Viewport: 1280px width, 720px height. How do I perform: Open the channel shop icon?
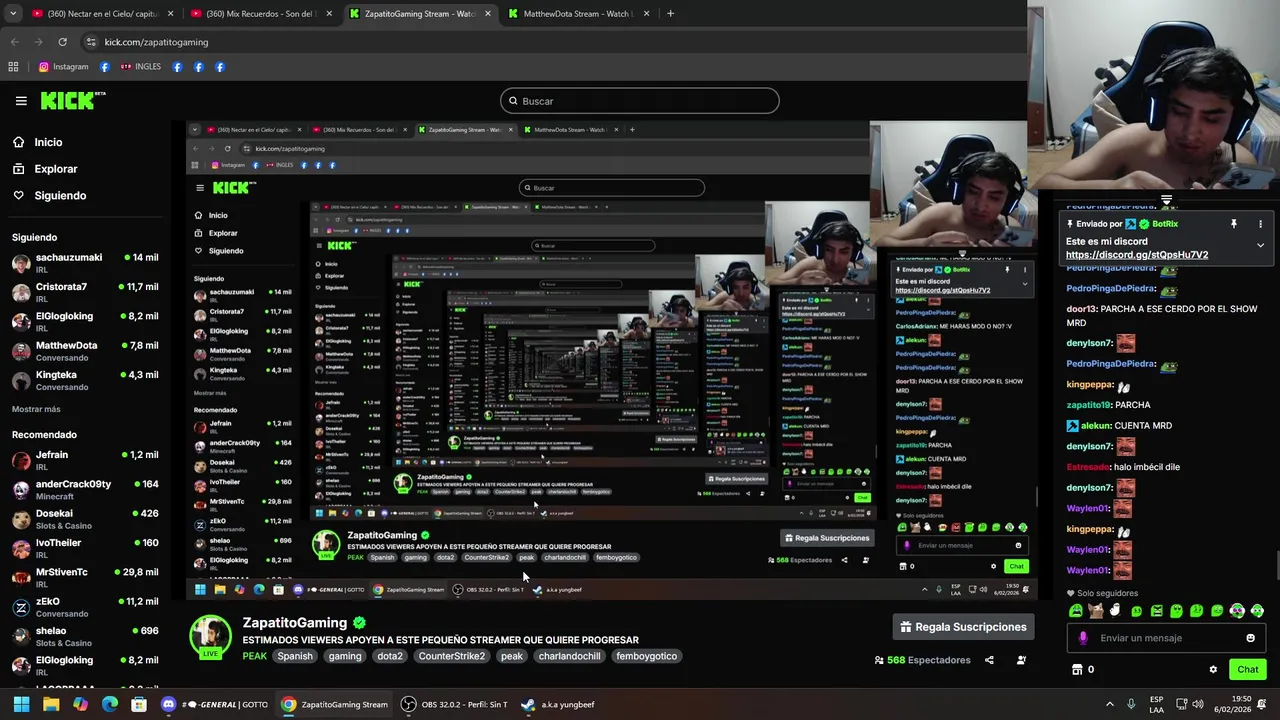coord(1077,670)
